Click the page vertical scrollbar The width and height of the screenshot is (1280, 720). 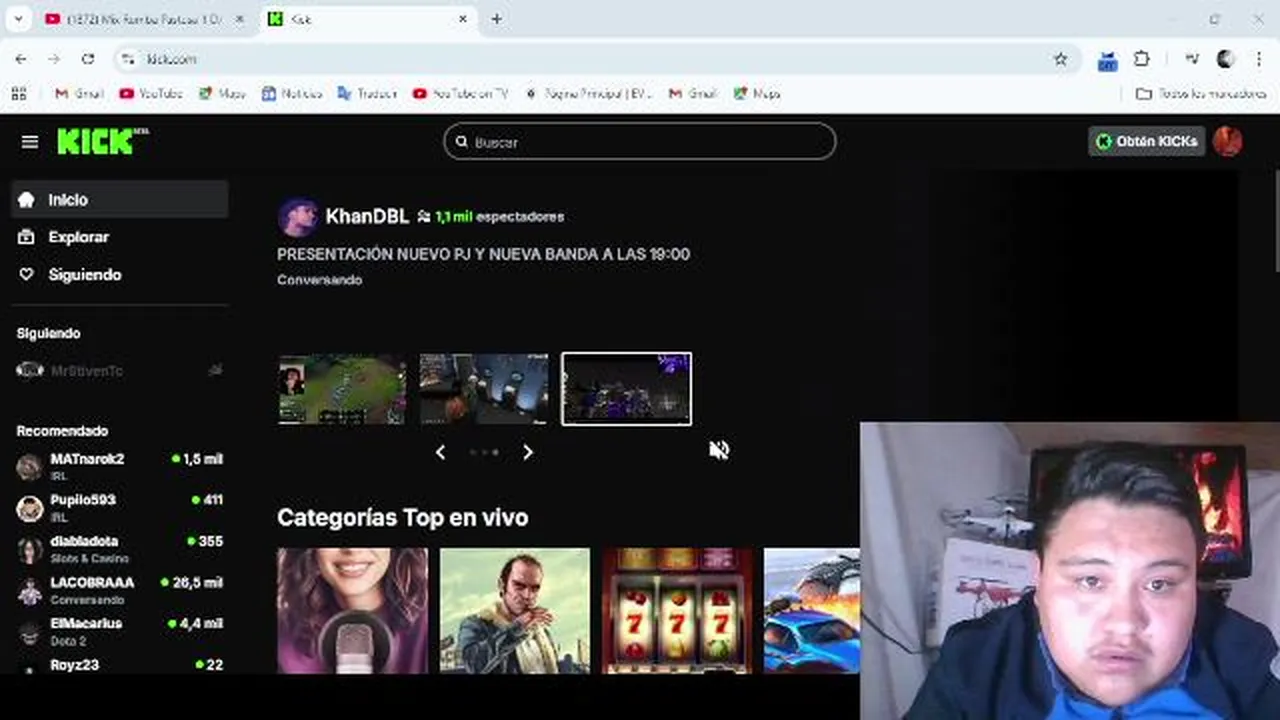pyautogui.click(x=1275, y=220)
